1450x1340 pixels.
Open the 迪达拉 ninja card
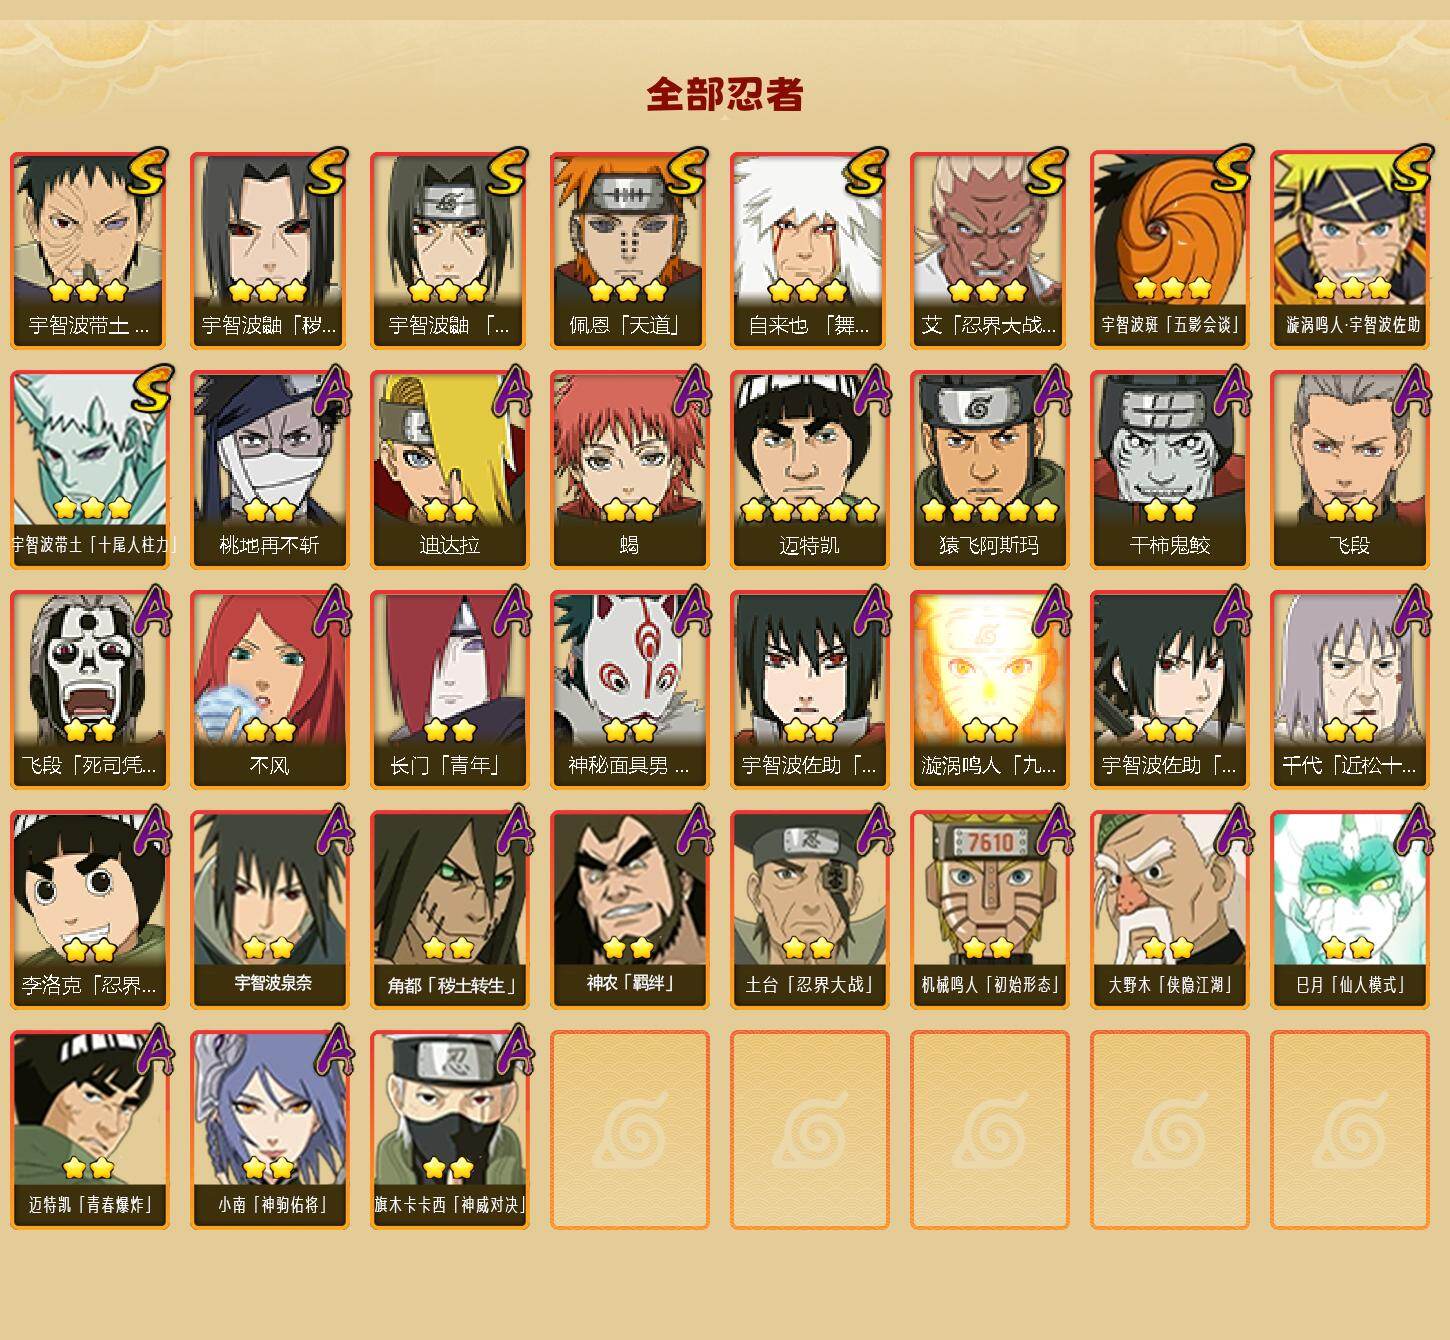tap(449, 470)
